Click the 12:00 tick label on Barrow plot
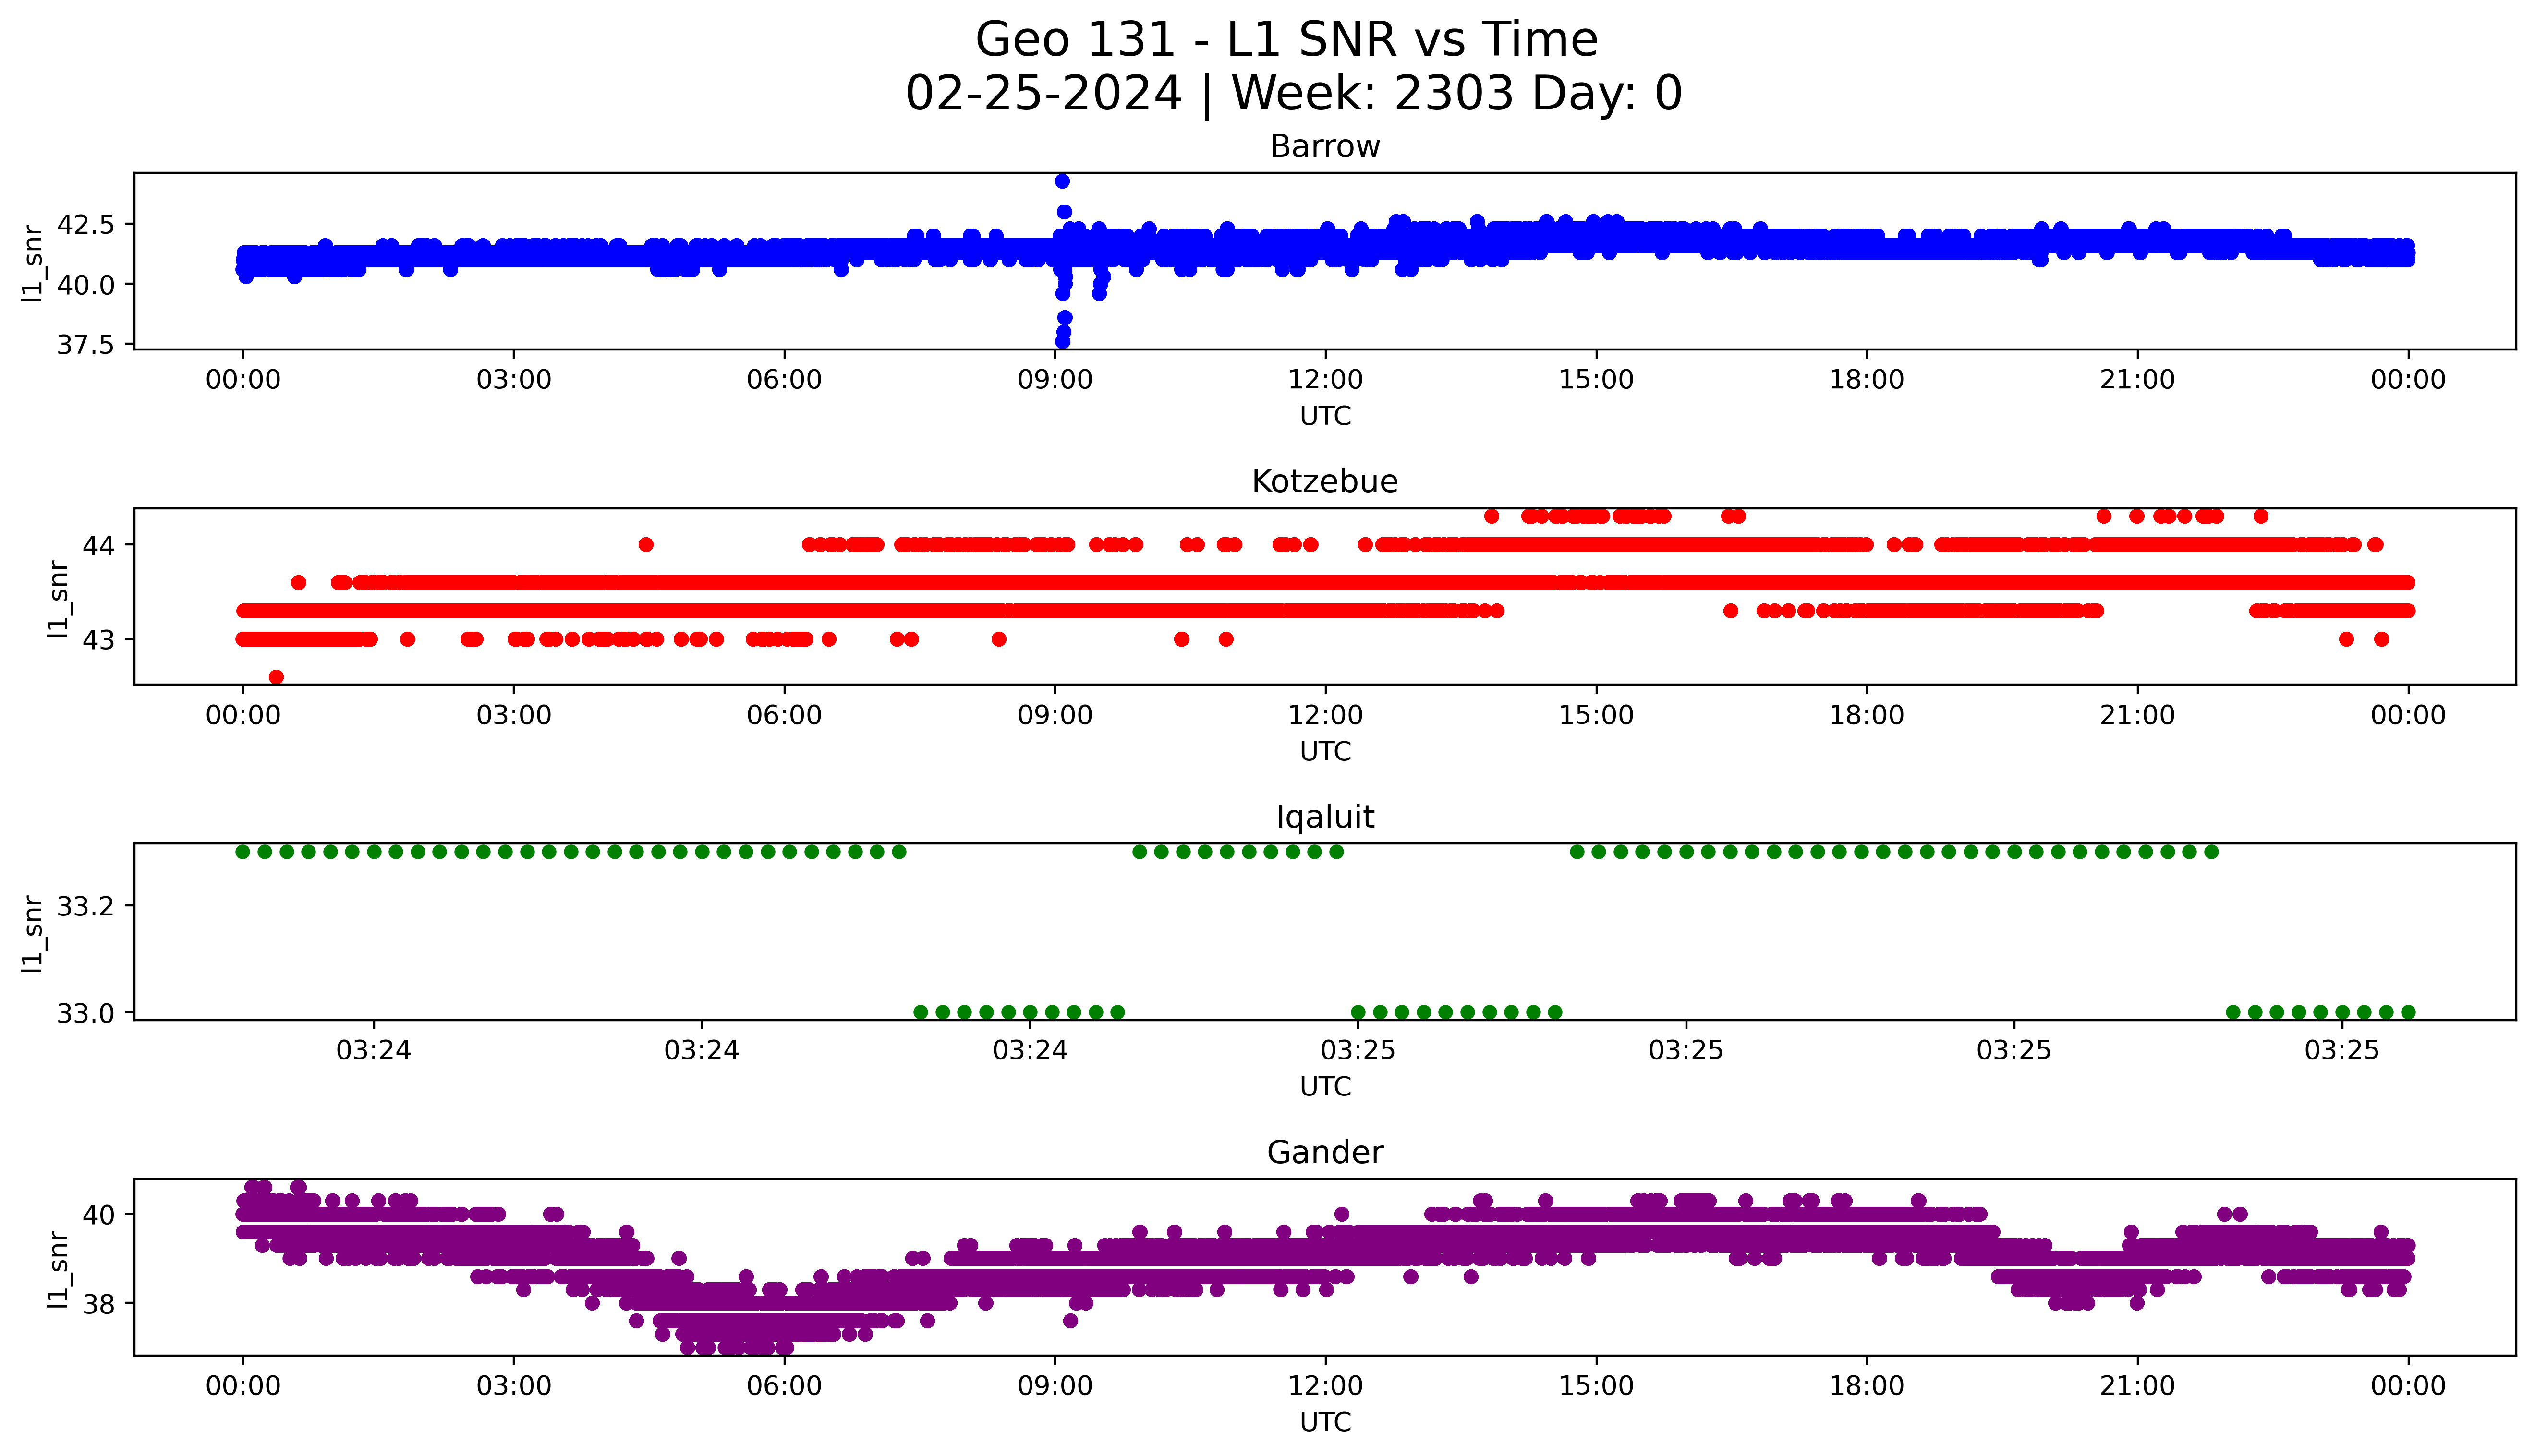Screen dimensions: 2535x1456 [1326, 380]
